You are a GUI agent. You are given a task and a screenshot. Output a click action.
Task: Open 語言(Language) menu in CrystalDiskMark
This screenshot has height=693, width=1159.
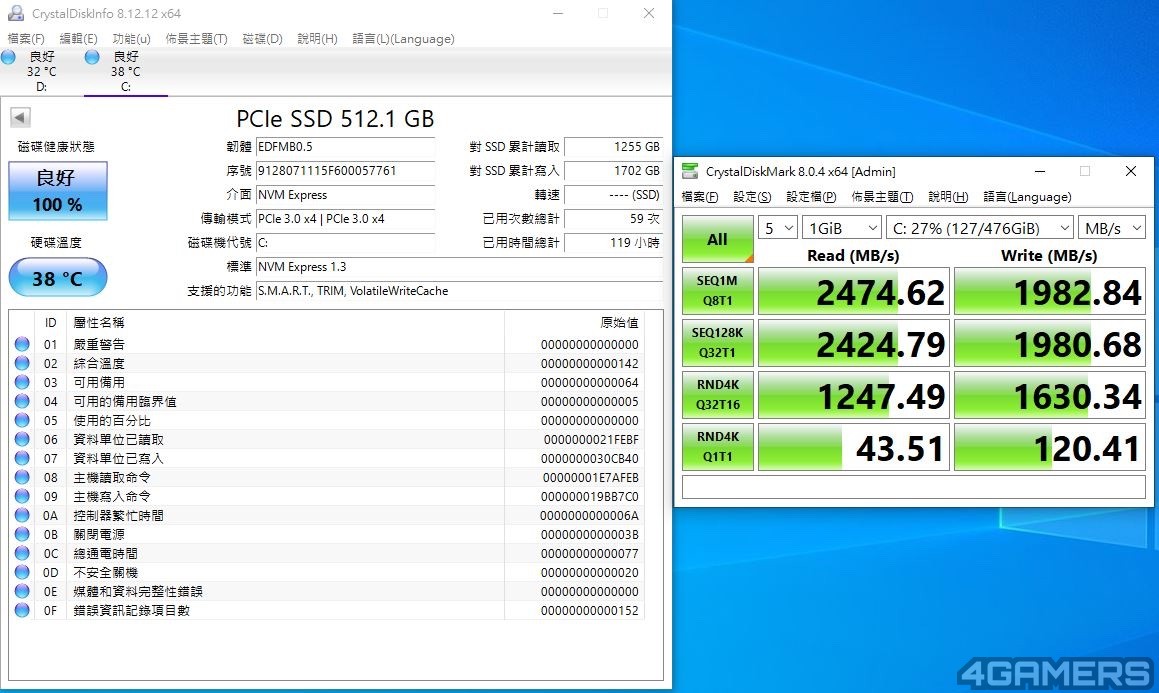click(x=1027, y=197)
